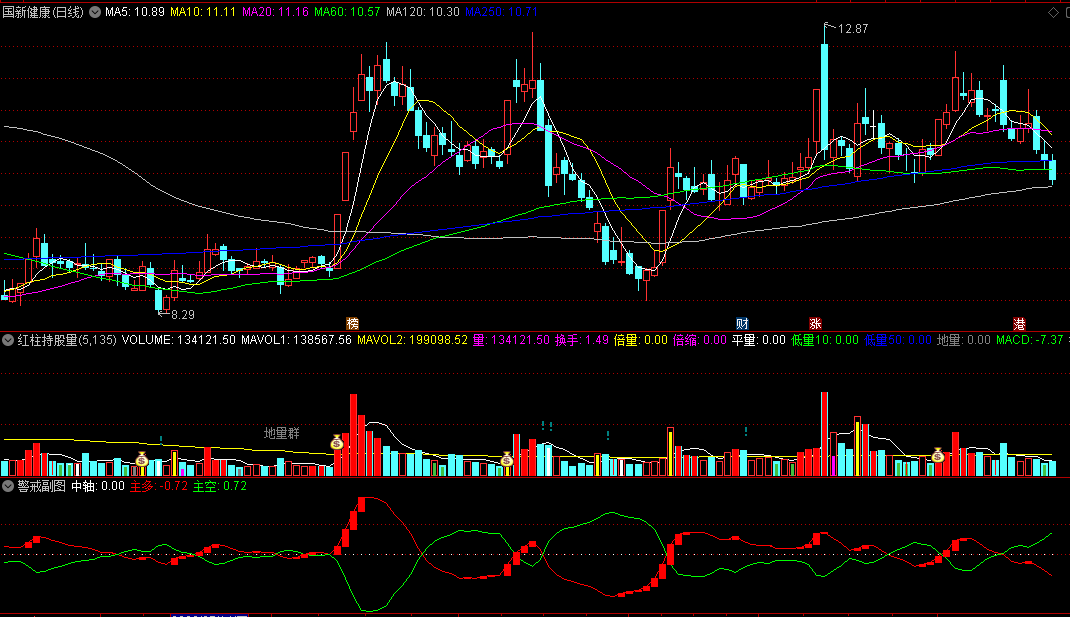Viewport: 1070px width, 617px height.
Task: Click the rightmost money bag icon in volume
Action: coord(938,455)
